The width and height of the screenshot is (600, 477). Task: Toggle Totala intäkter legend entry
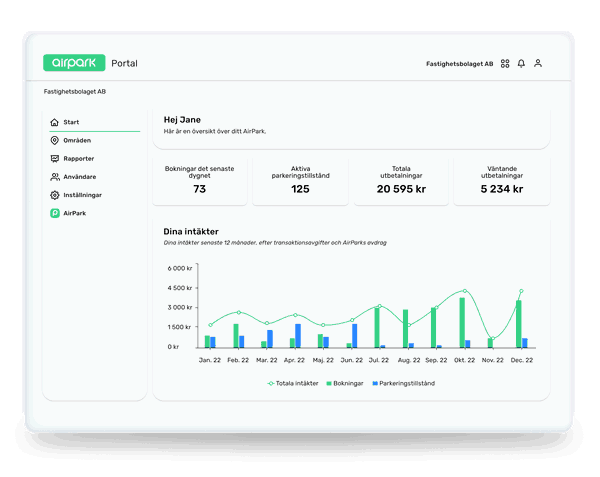point(293,383)
